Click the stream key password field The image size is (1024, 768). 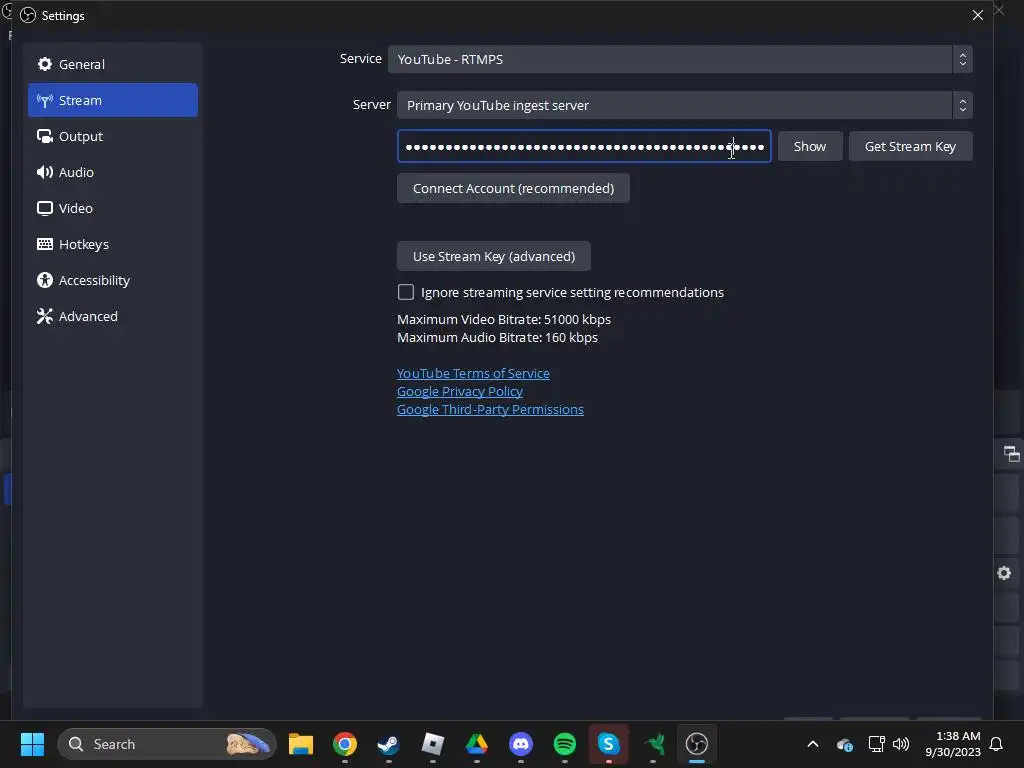[584, 146]
